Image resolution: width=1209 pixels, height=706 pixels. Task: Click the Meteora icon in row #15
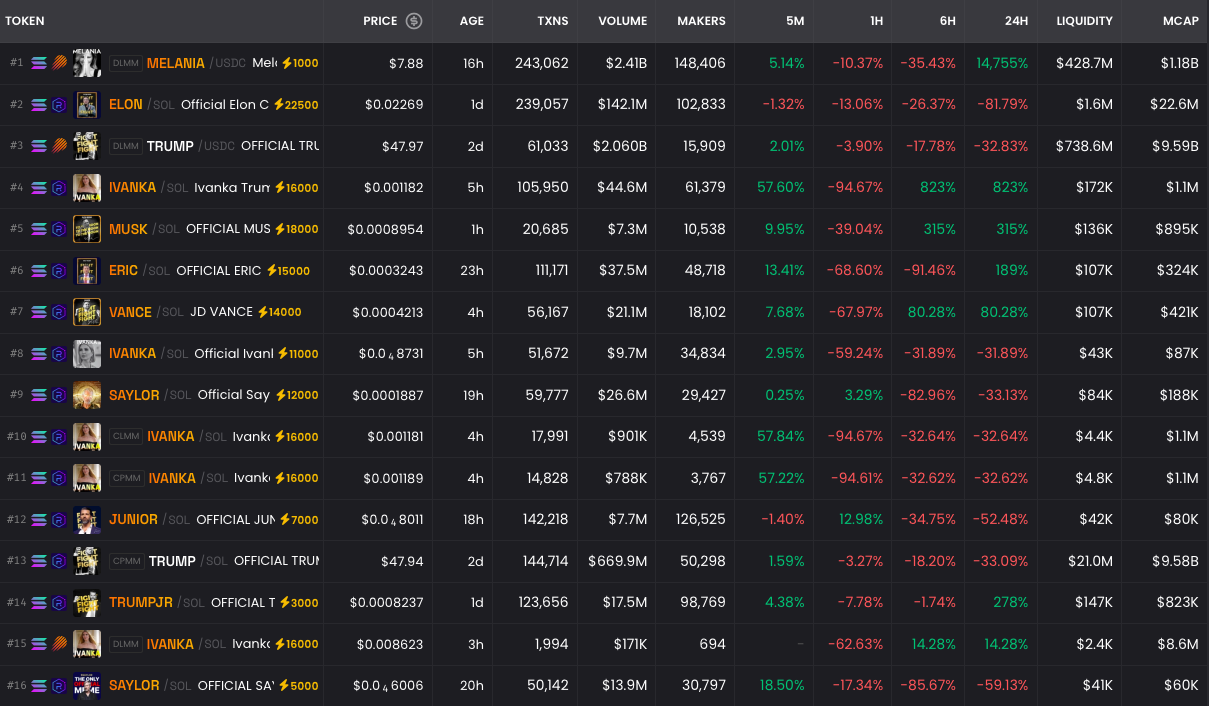[x=59, y=644]
